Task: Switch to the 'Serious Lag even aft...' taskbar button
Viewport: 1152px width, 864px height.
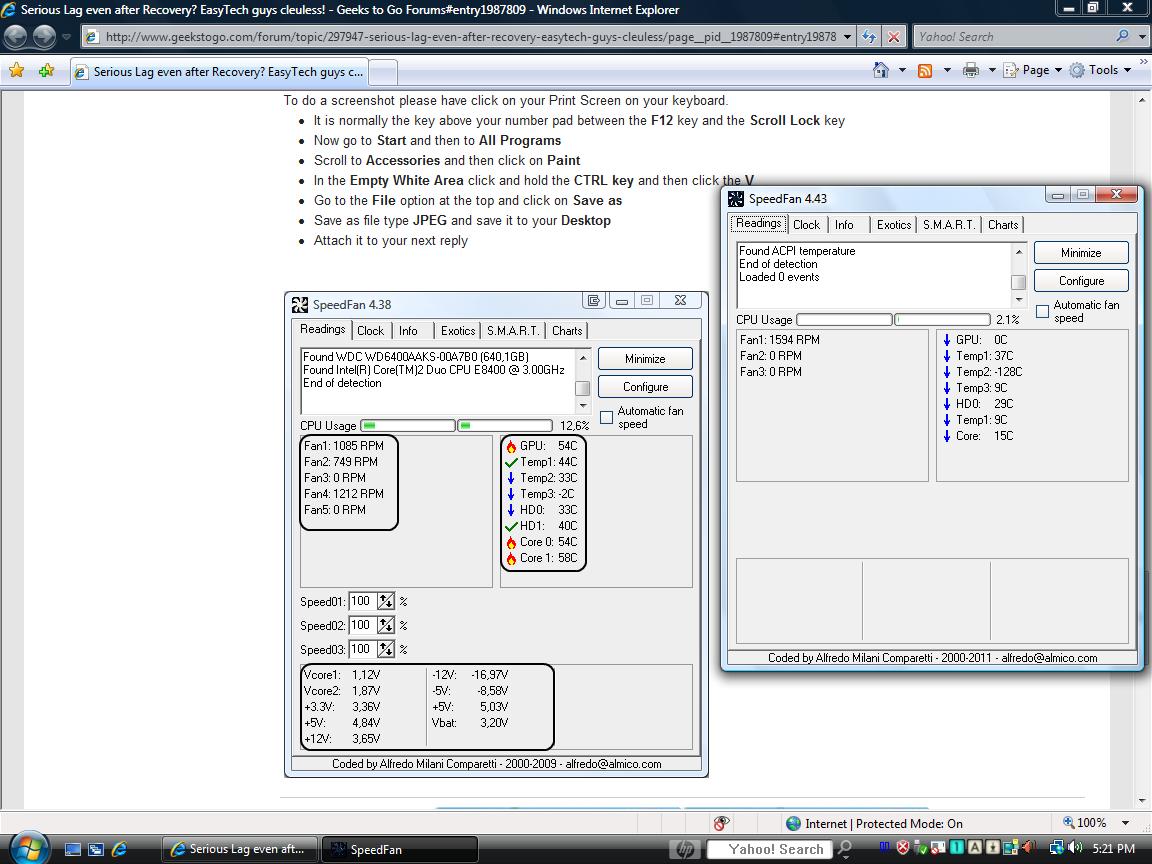Action: click(x=240, y=849)
